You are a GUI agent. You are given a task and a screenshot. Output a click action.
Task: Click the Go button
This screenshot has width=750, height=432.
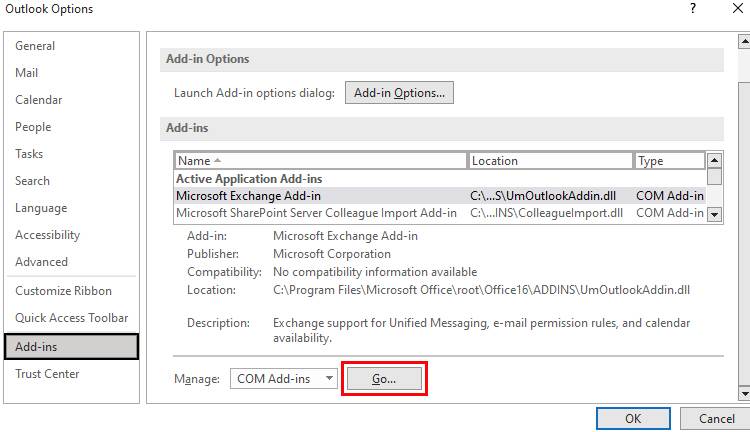tap(384, 379)
